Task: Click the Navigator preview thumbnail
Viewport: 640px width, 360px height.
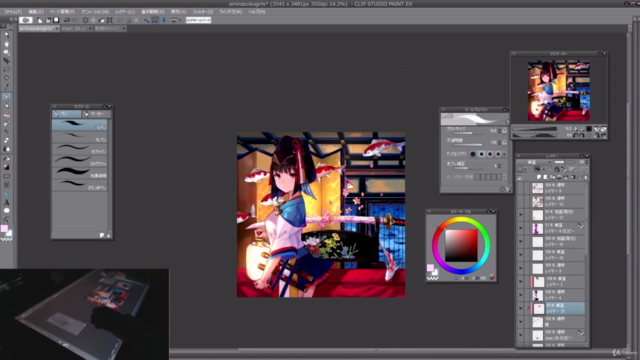Action: pos(559,91)
